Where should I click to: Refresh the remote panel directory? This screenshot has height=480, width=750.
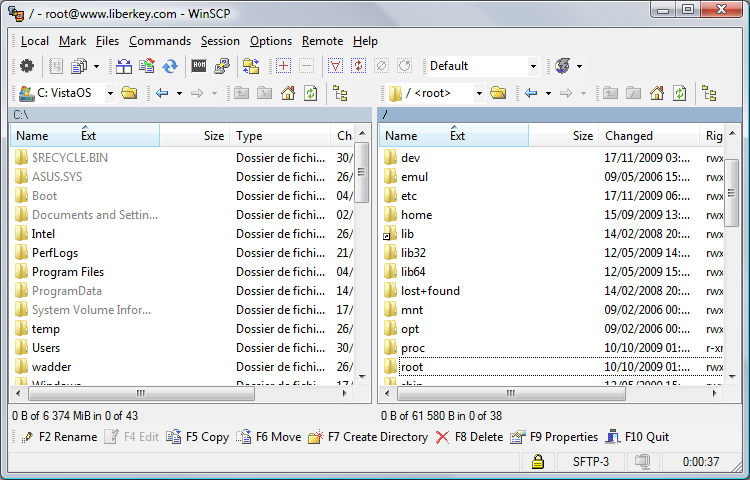click(x=679, y=93)
